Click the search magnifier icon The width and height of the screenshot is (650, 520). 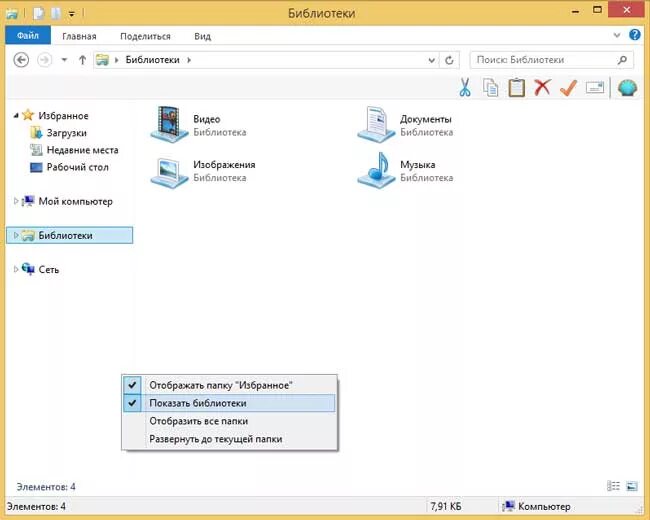pos(622,60)
